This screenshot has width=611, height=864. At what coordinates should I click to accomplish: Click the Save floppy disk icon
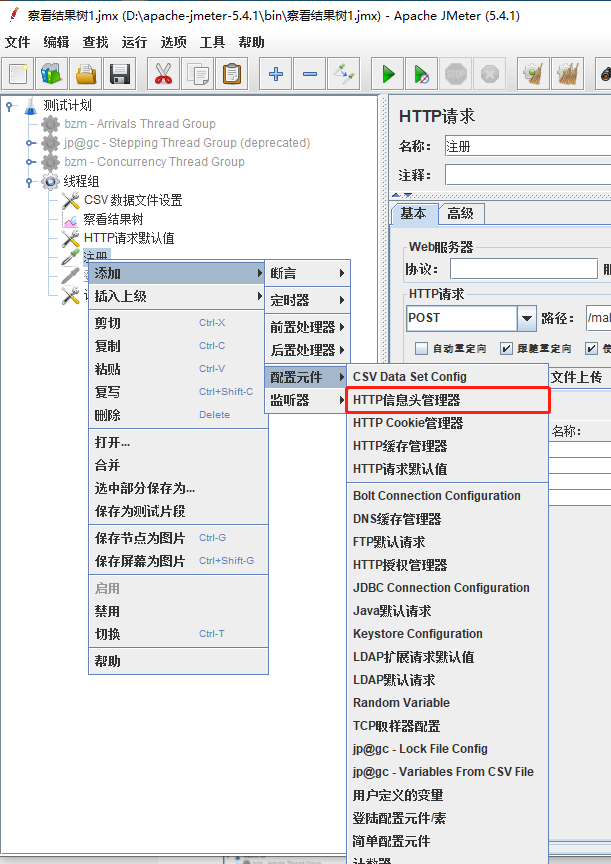coord(120,73)
